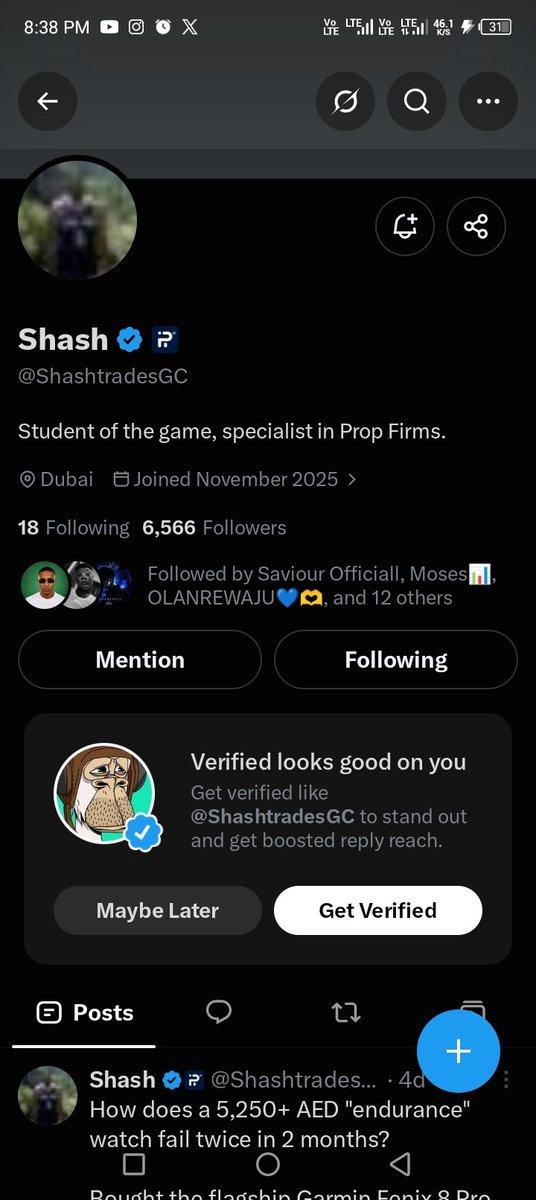Tap the Mention button

(140, 660)
